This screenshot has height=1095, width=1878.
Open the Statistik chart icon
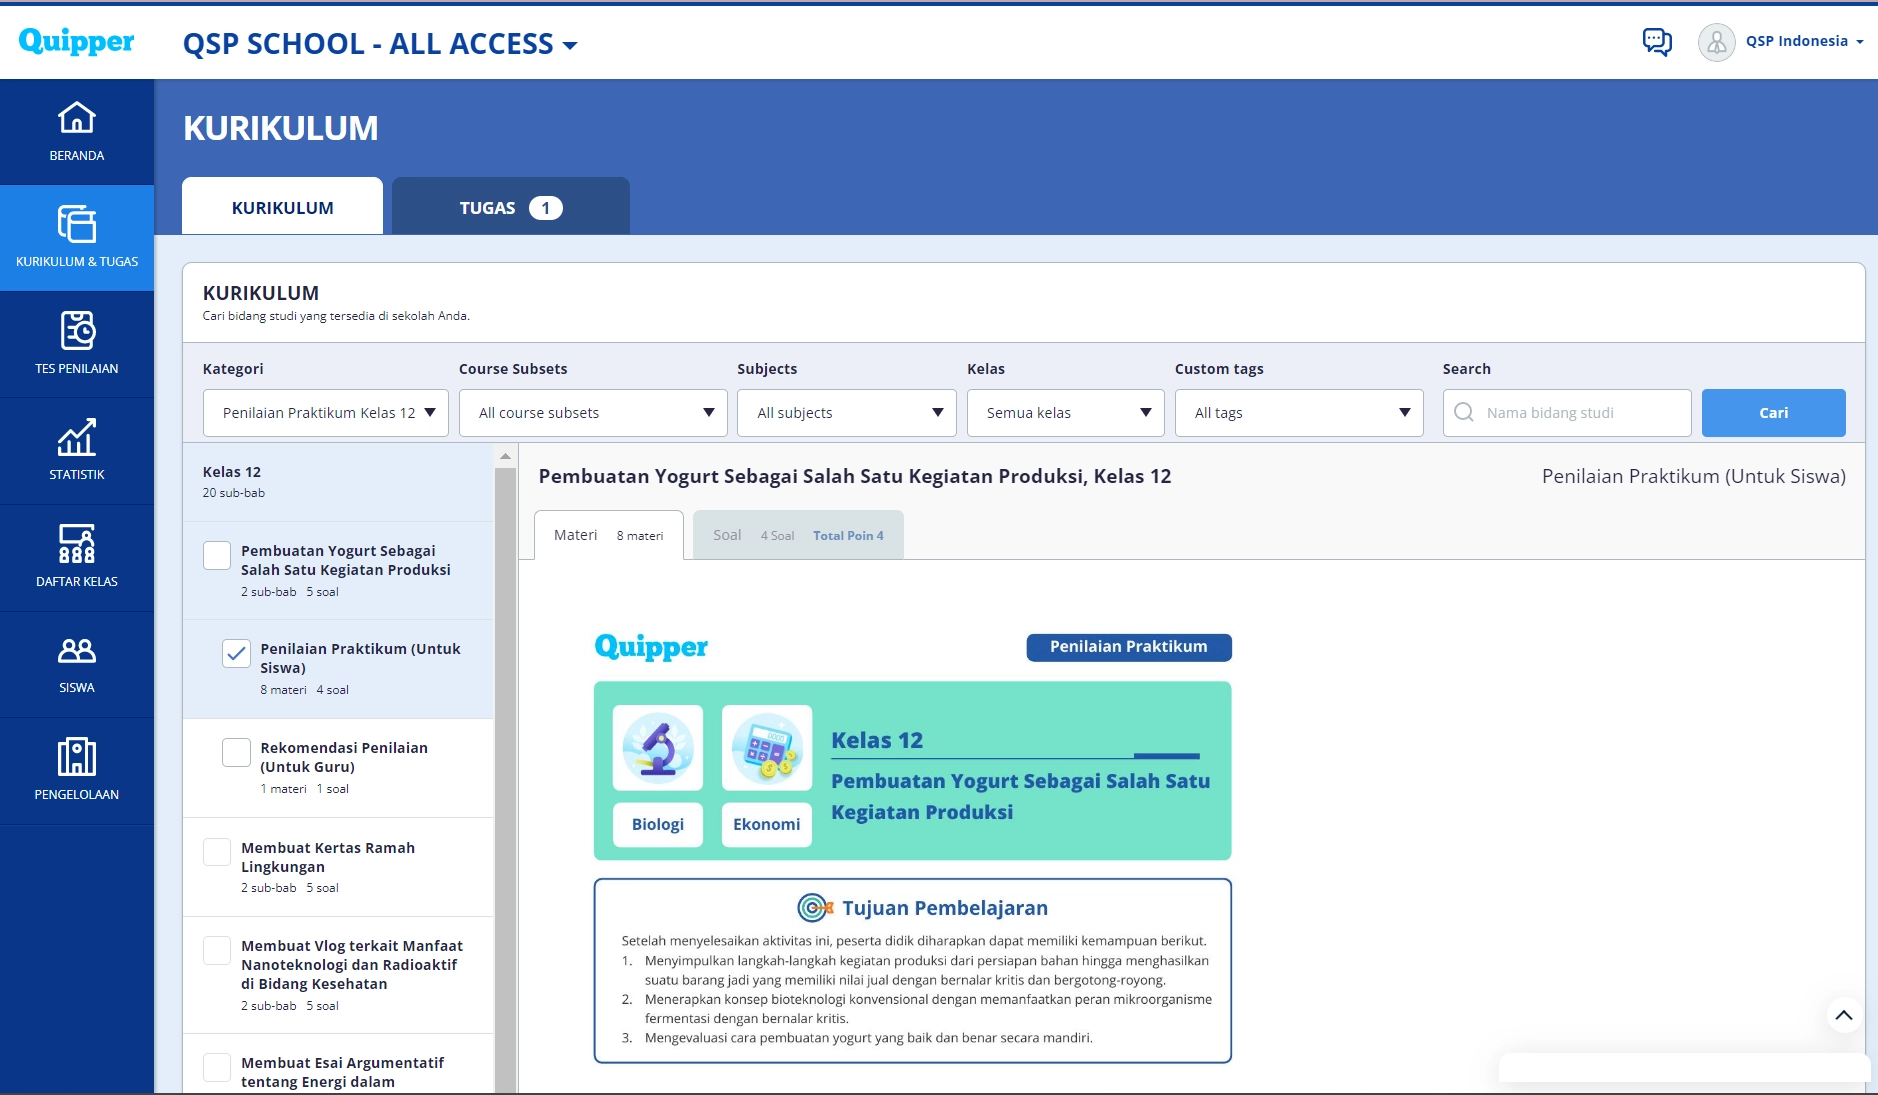pos(77,438)
